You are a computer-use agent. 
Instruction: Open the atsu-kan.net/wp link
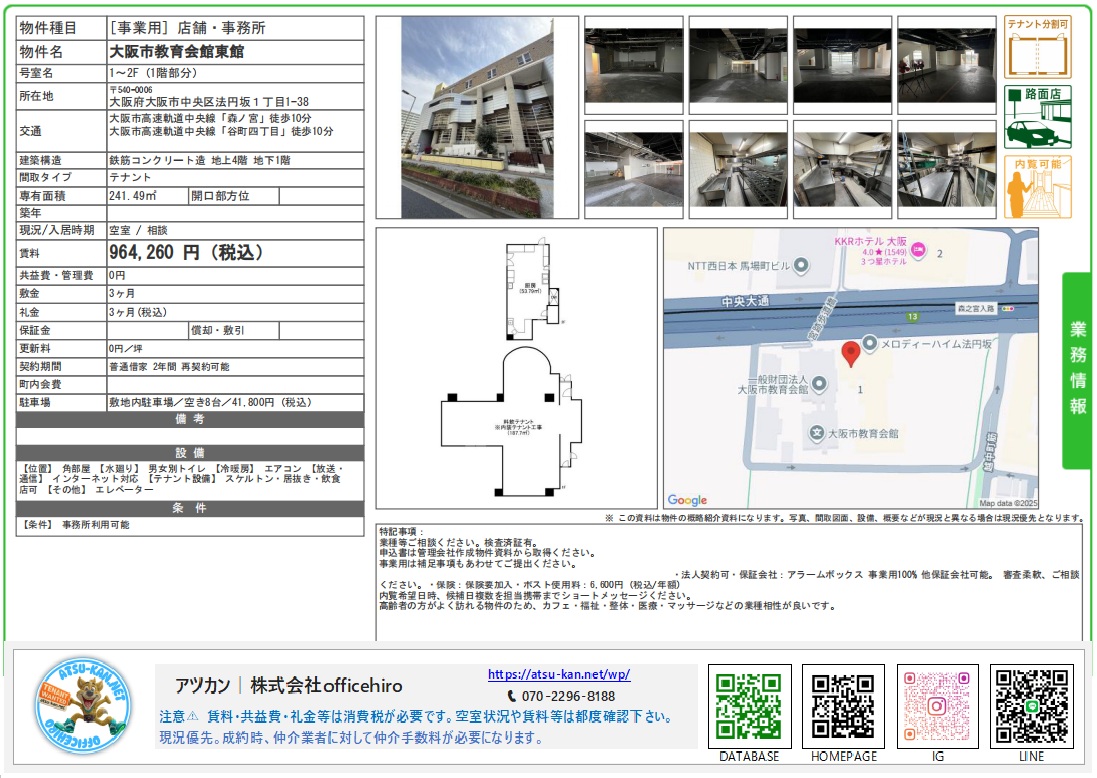pyautogui.click(x=558, y=674)
